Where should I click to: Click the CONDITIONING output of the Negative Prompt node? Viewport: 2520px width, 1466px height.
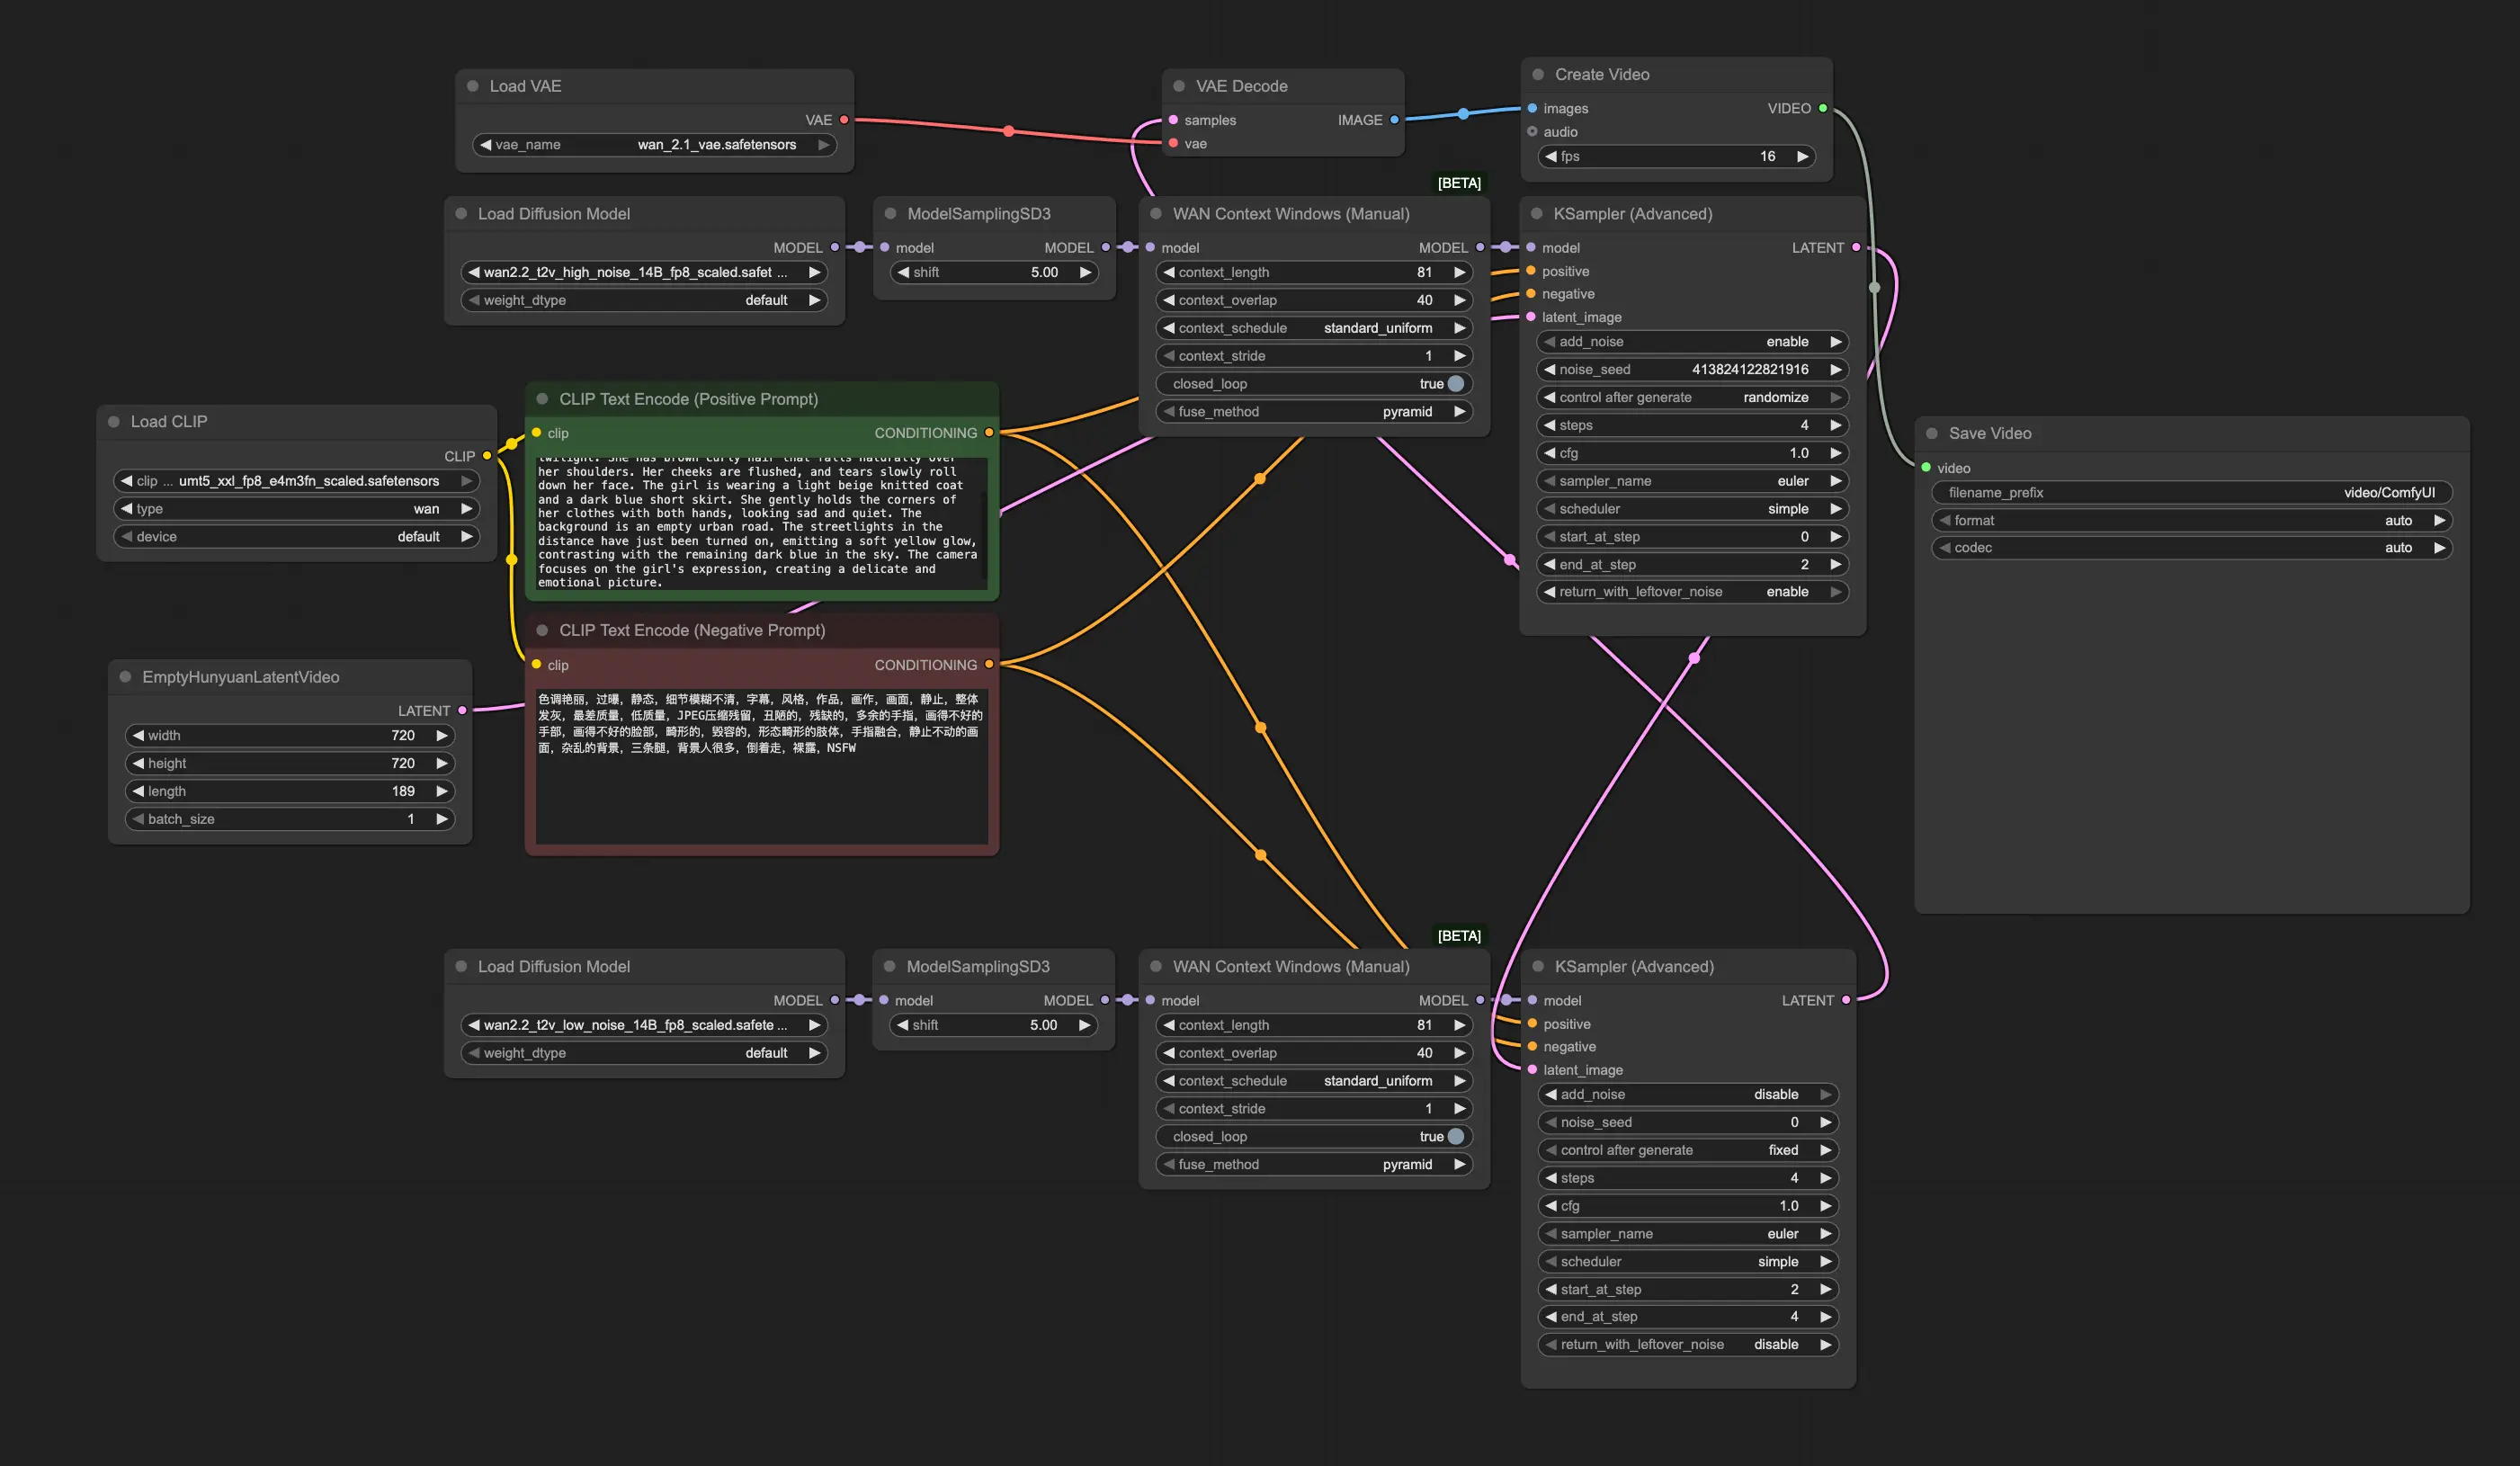click(x=989, y=665)
